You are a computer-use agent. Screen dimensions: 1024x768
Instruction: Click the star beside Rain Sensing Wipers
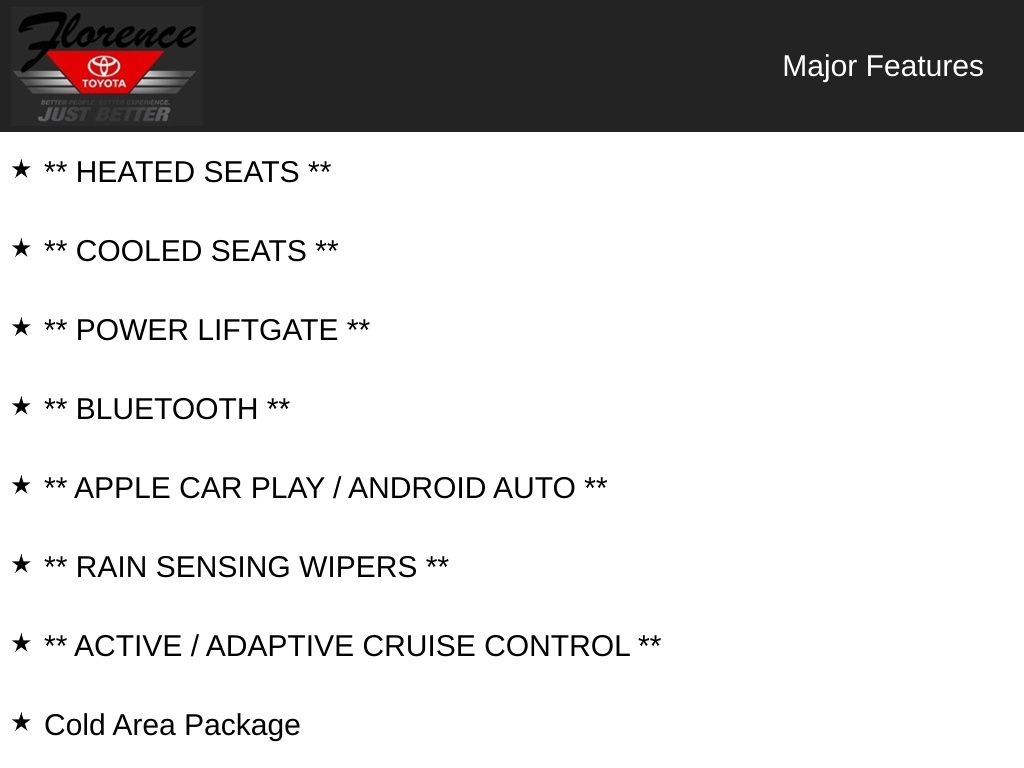(21, 565)
